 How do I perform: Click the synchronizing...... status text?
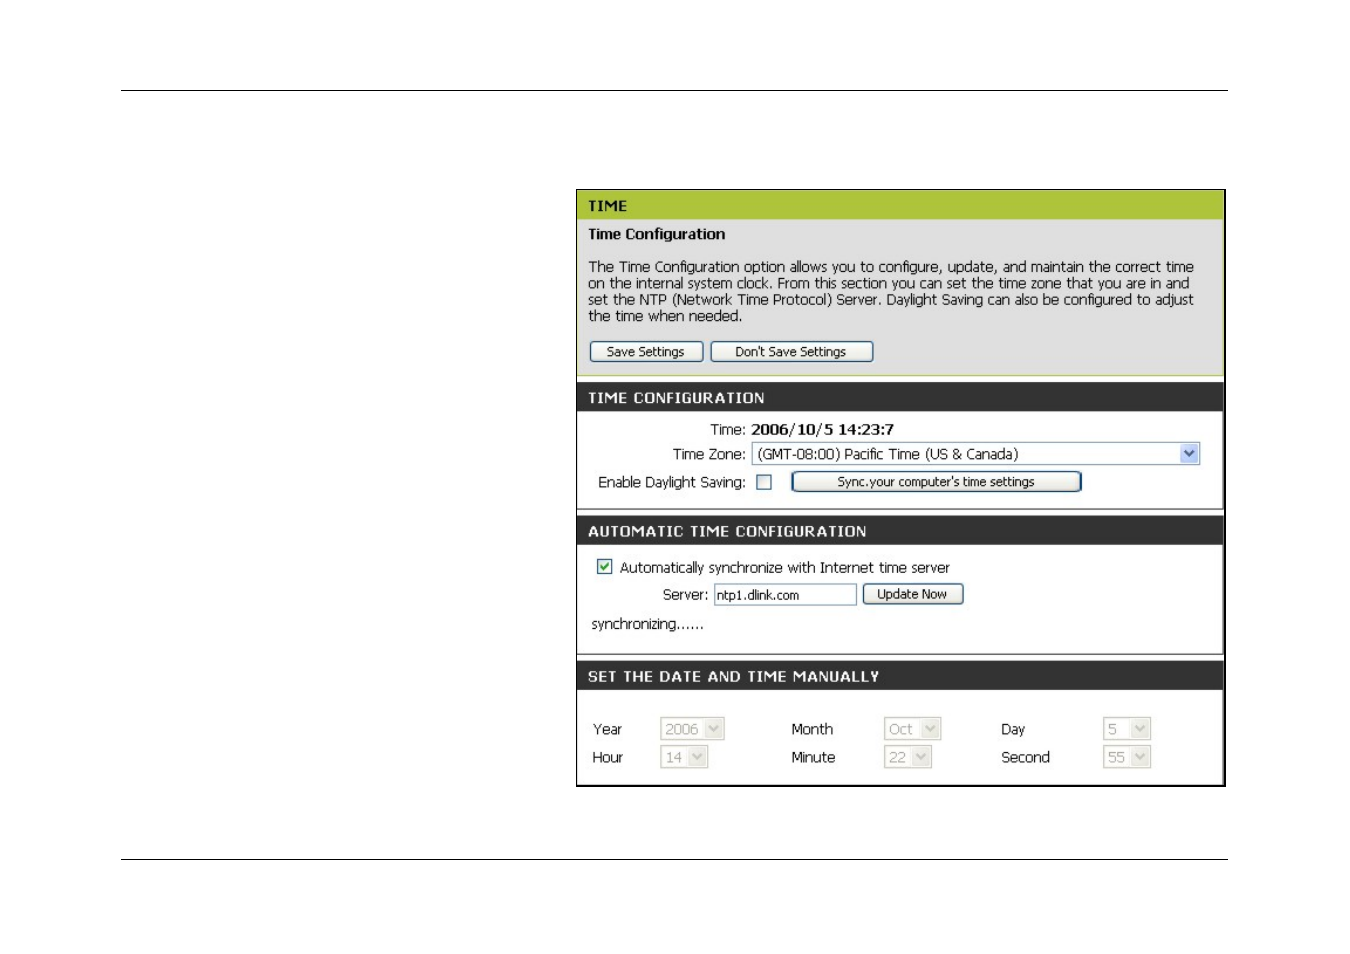pos(647,624)
